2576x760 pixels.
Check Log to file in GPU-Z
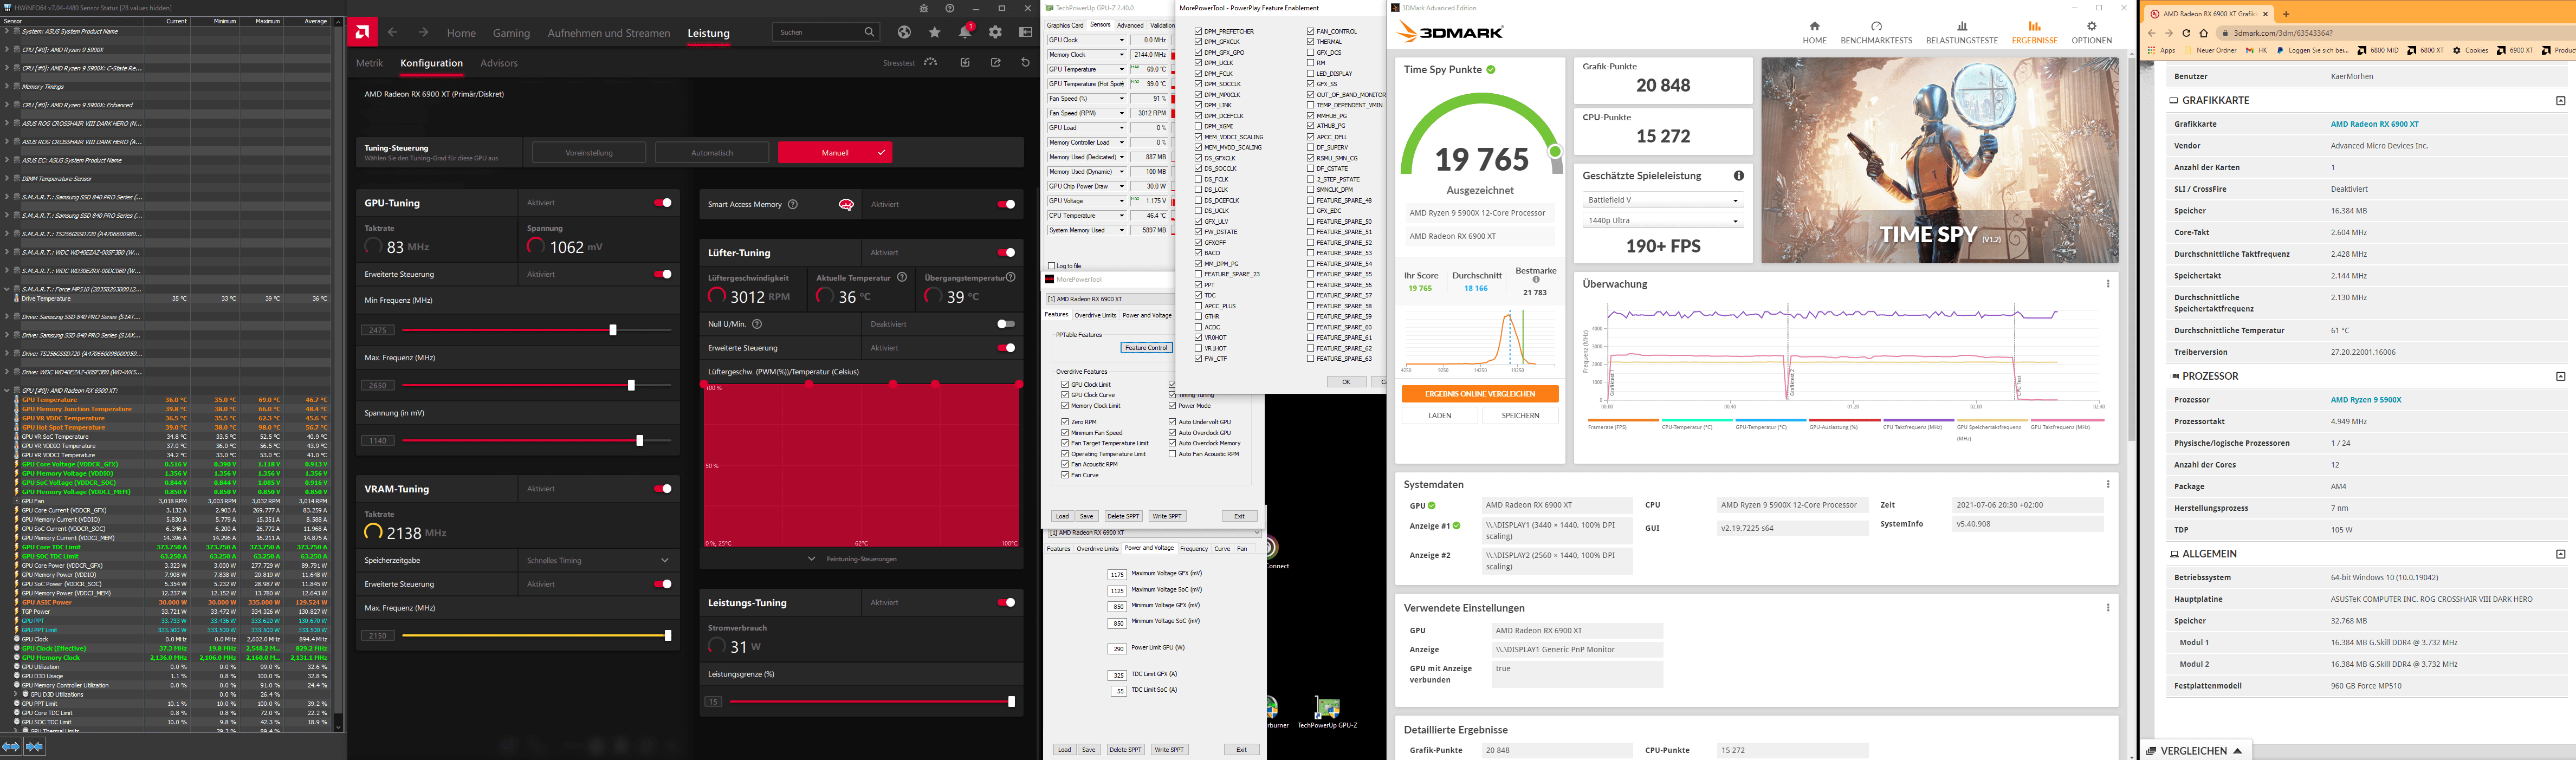pyautogui.click(x=1051, y=266)
